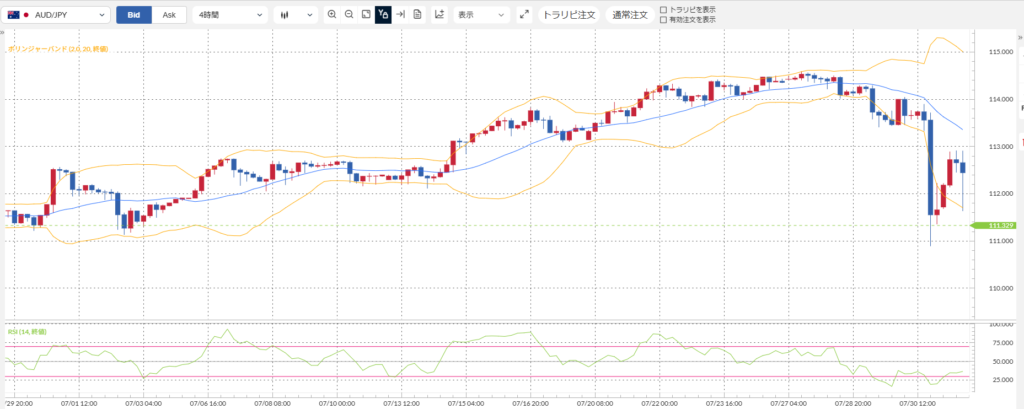Viewport: 1024px width, 409px height.
Task: Open the 表示 display dropdown
Action: [x=481, y=14]
